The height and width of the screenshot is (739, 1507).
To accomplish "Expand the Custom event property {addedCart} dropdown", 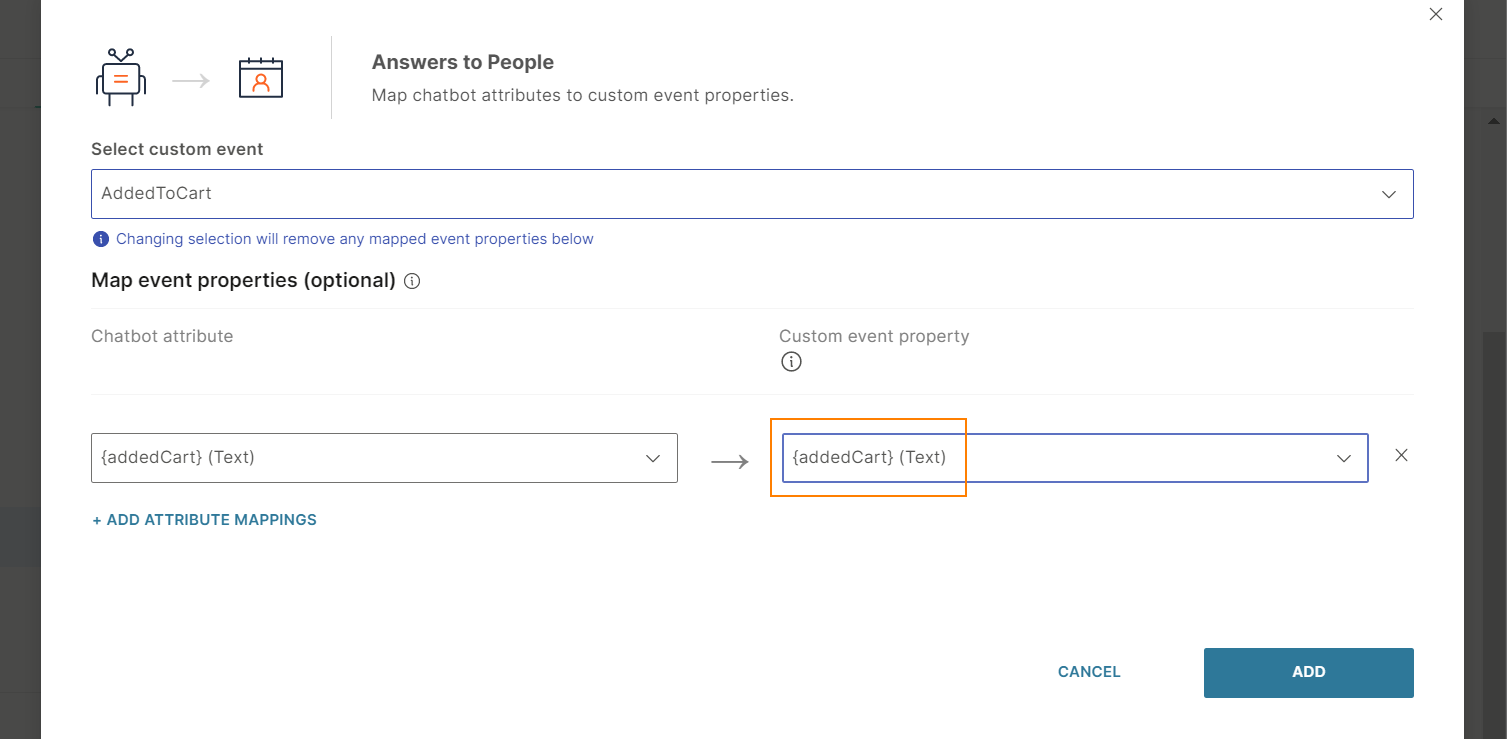I will coord(1075,458).
